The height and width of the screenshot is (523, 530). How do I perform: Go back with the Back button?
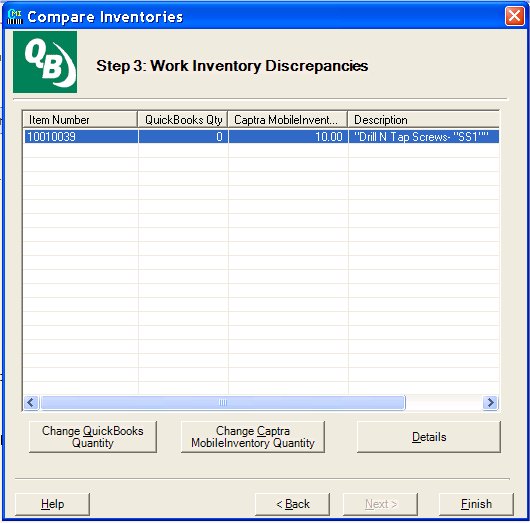[x=292, y=504]
